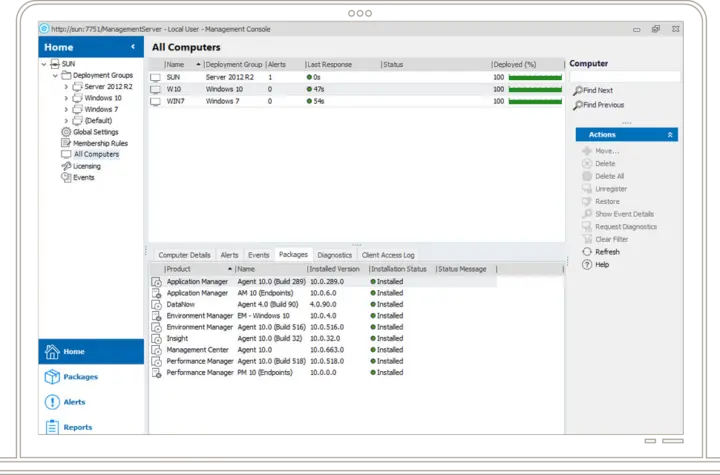Open Events icon in the tree

(66, 177)
